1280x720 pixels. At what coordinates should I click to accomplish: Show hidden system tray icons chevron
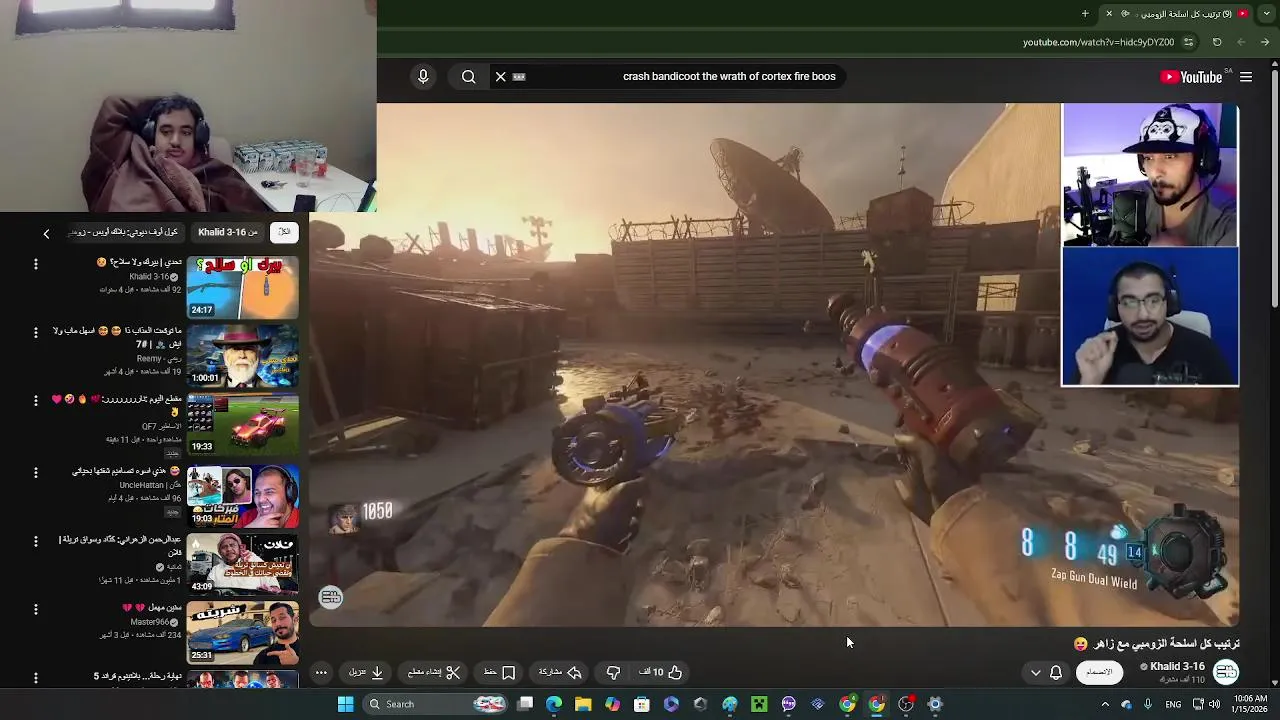(1105, 704)
